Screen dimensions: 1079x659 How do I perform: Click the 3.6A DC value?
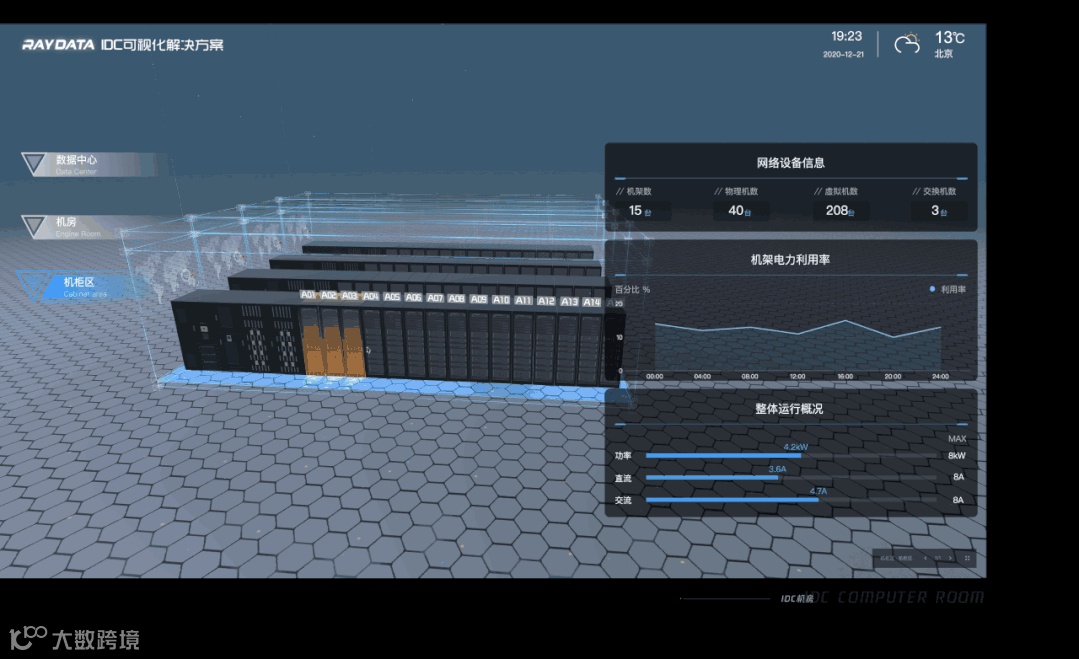pyautogui.click(x=777, y=469)
